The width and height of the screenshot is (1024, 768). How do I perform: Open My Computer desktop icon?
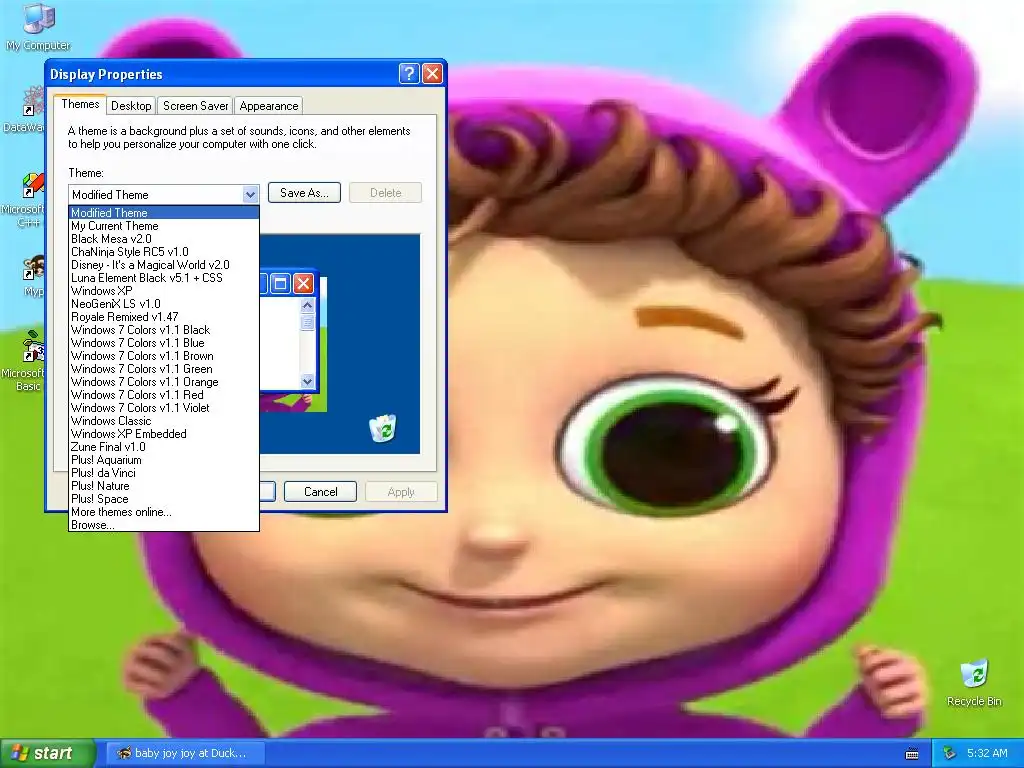click(x=38, y=27)
